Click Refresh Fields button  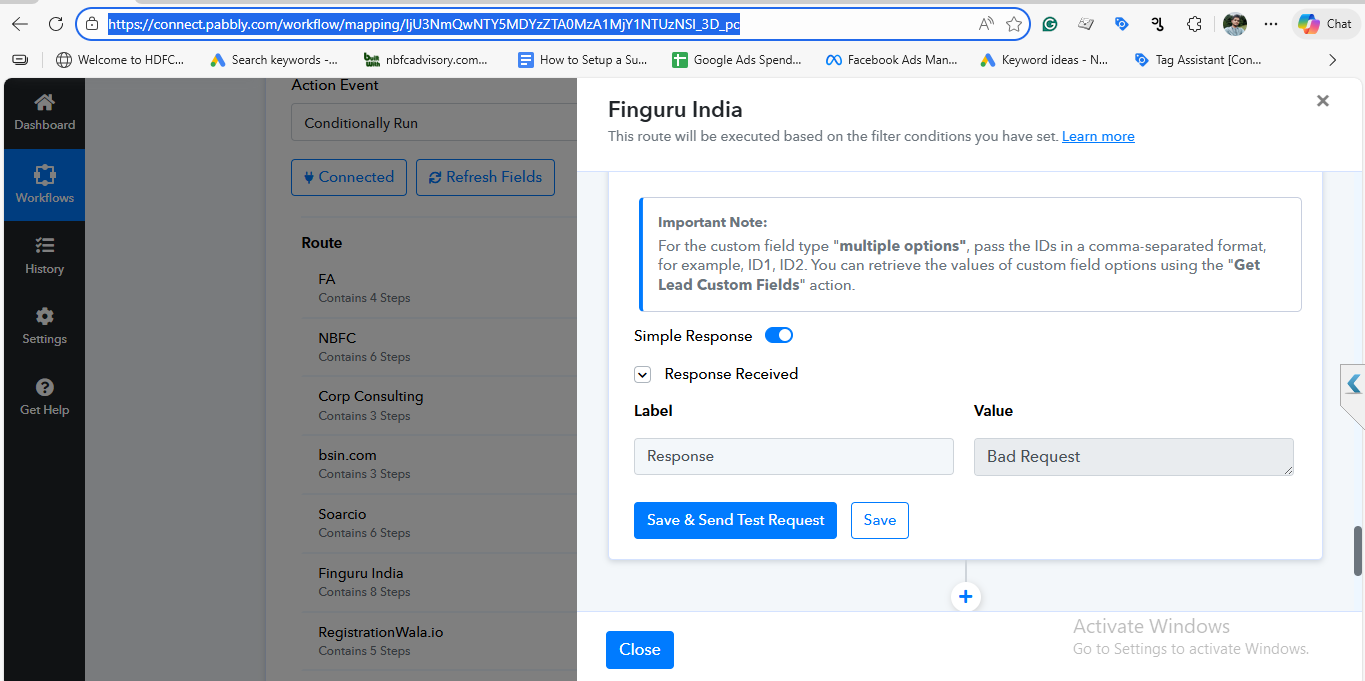pyautogui.click(x=485, y=177)
